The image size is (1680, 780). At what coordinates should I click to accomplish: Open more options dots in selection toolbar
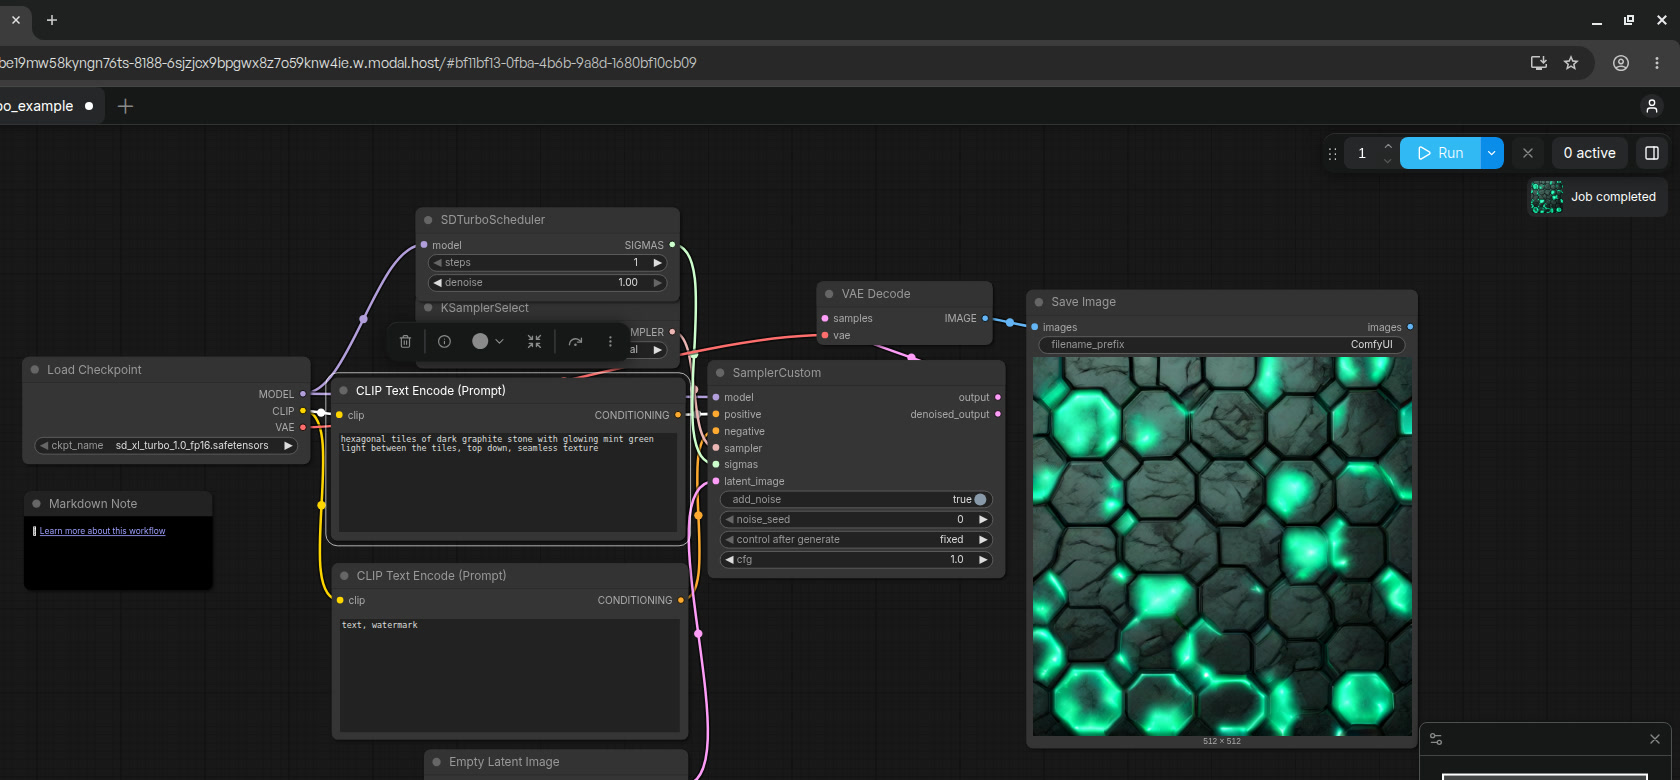coord(610,341)
